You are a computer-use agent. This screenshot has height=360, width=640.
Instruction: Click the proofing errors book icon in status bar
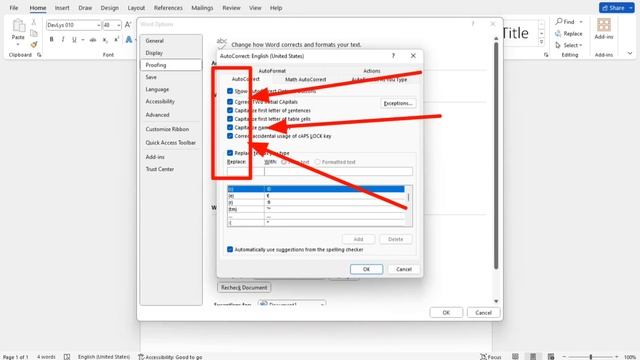tap(67, 357)
